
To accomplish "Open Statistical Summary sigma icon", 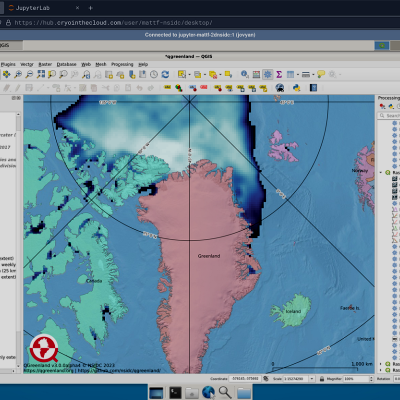I will 279,74.
